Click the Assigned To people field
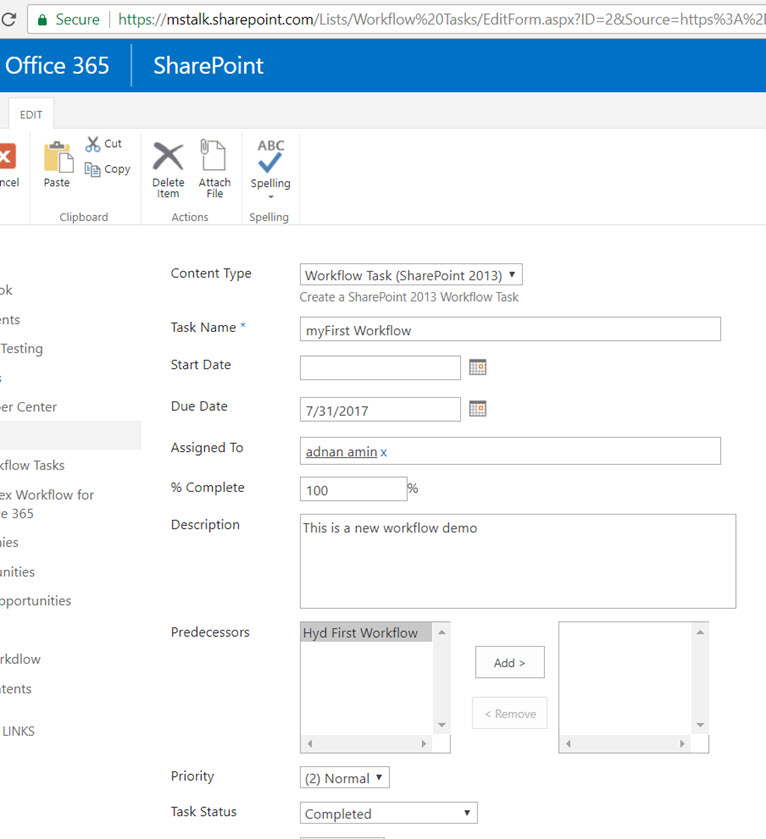 510,451
